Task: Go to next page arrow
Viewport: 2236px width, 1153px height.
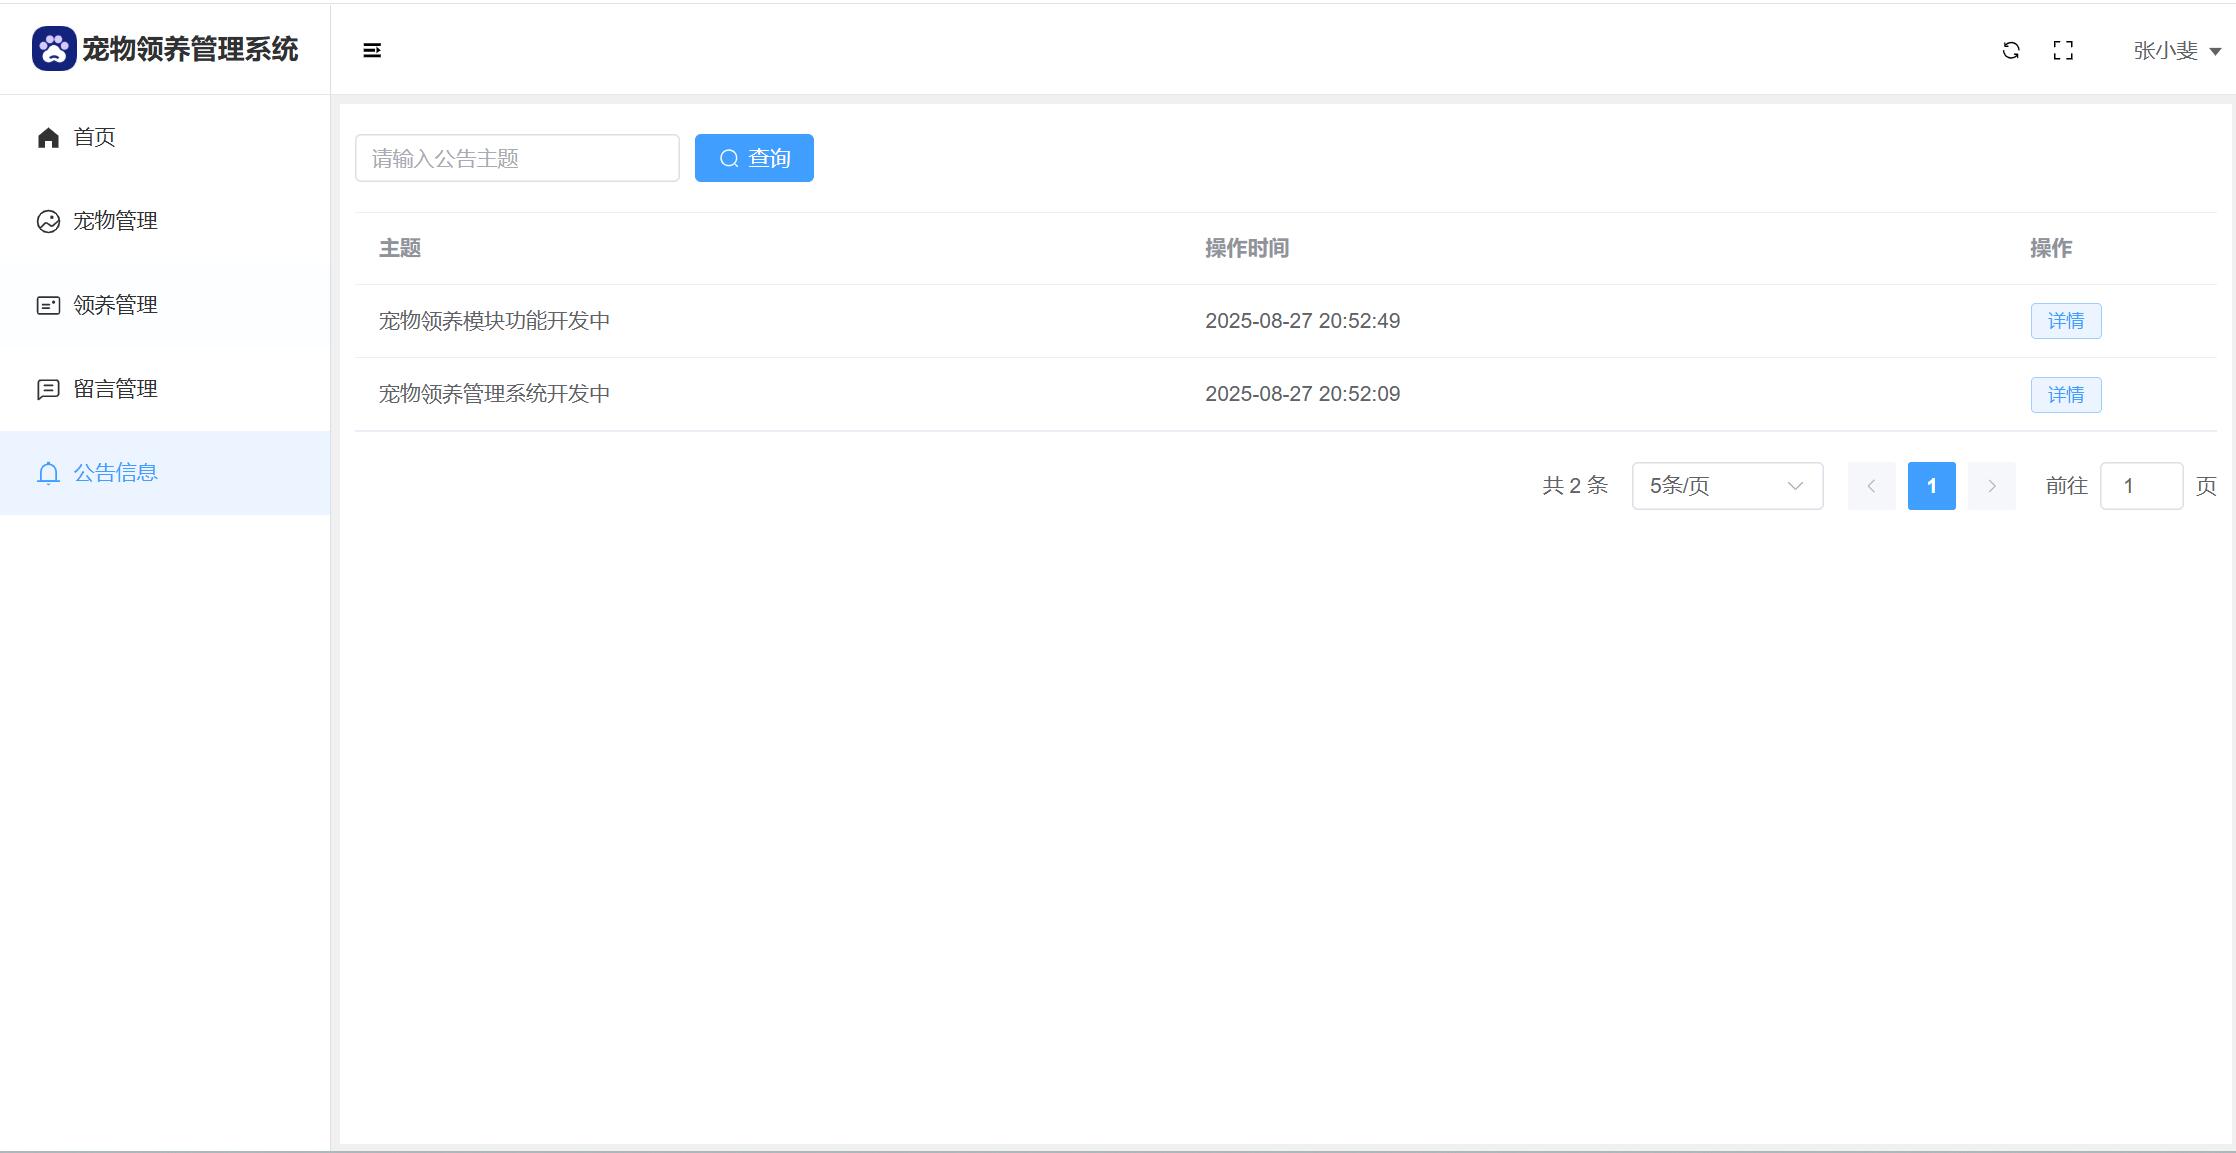Action: [1991, 486]
